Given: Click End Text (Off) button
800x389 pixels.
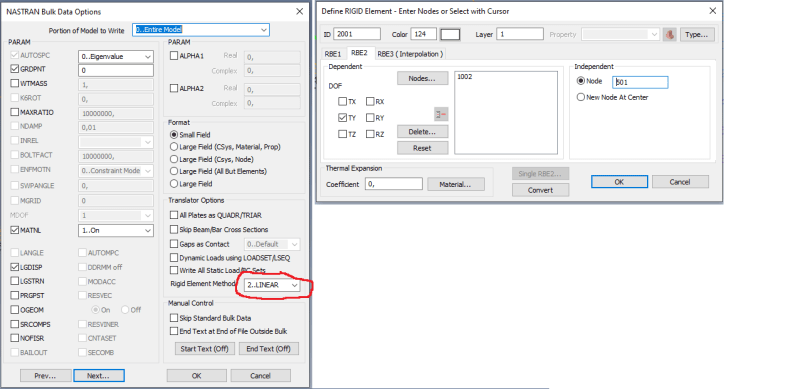Looking at the screenshot, I should (x=268, y=349).
